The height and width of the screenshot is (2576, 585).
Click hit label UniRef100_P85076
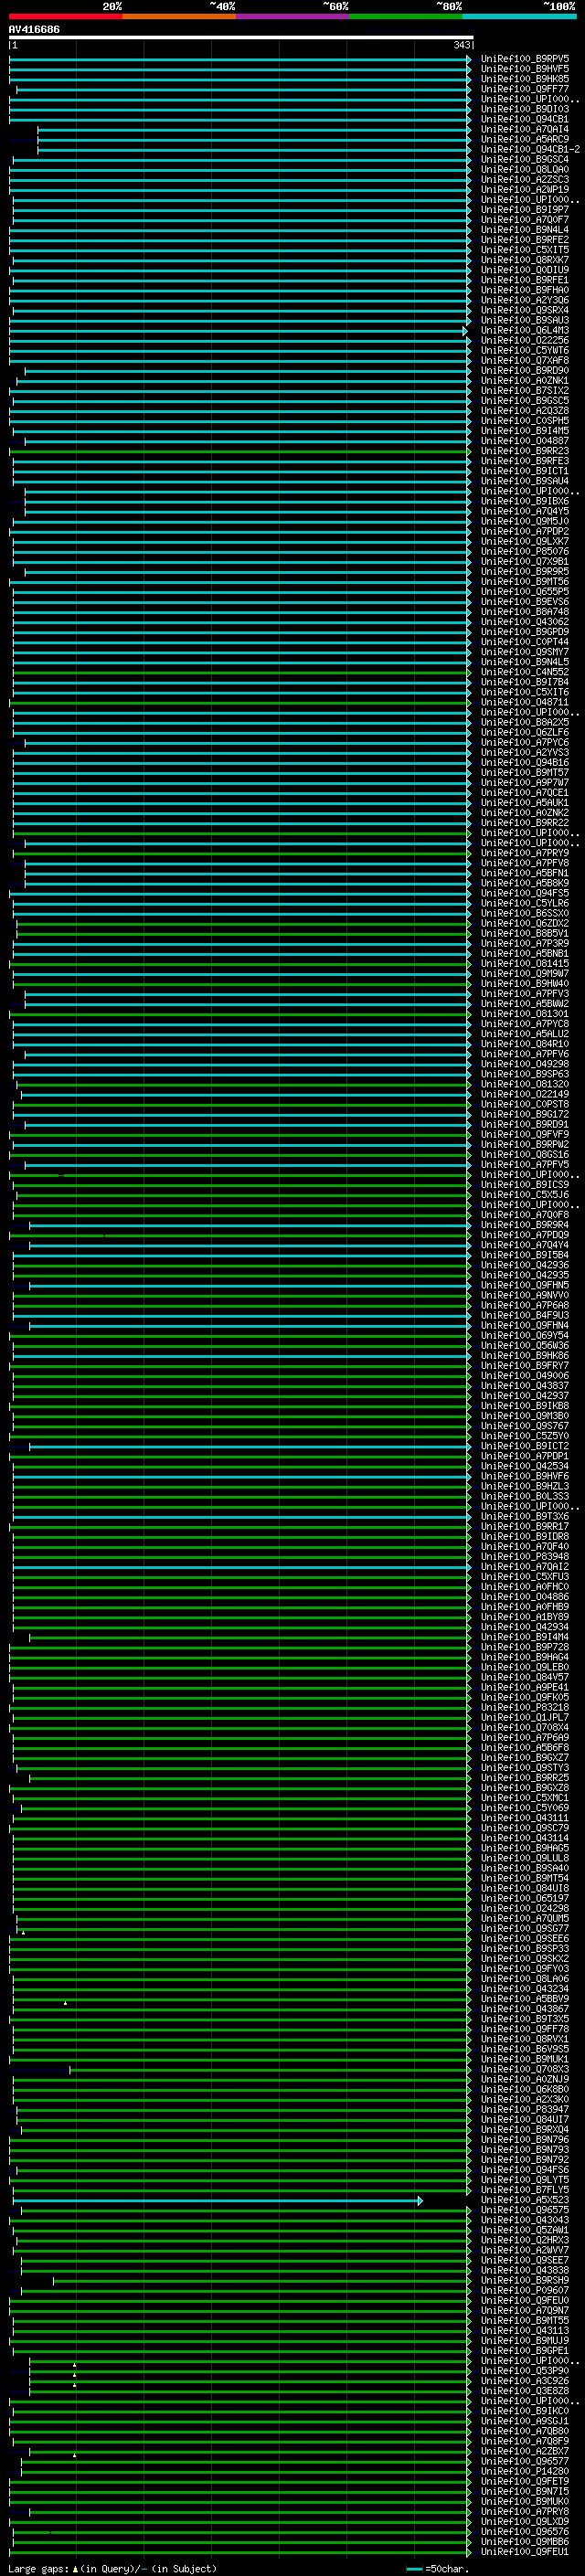pyautogui.click(x=525, y=551)
